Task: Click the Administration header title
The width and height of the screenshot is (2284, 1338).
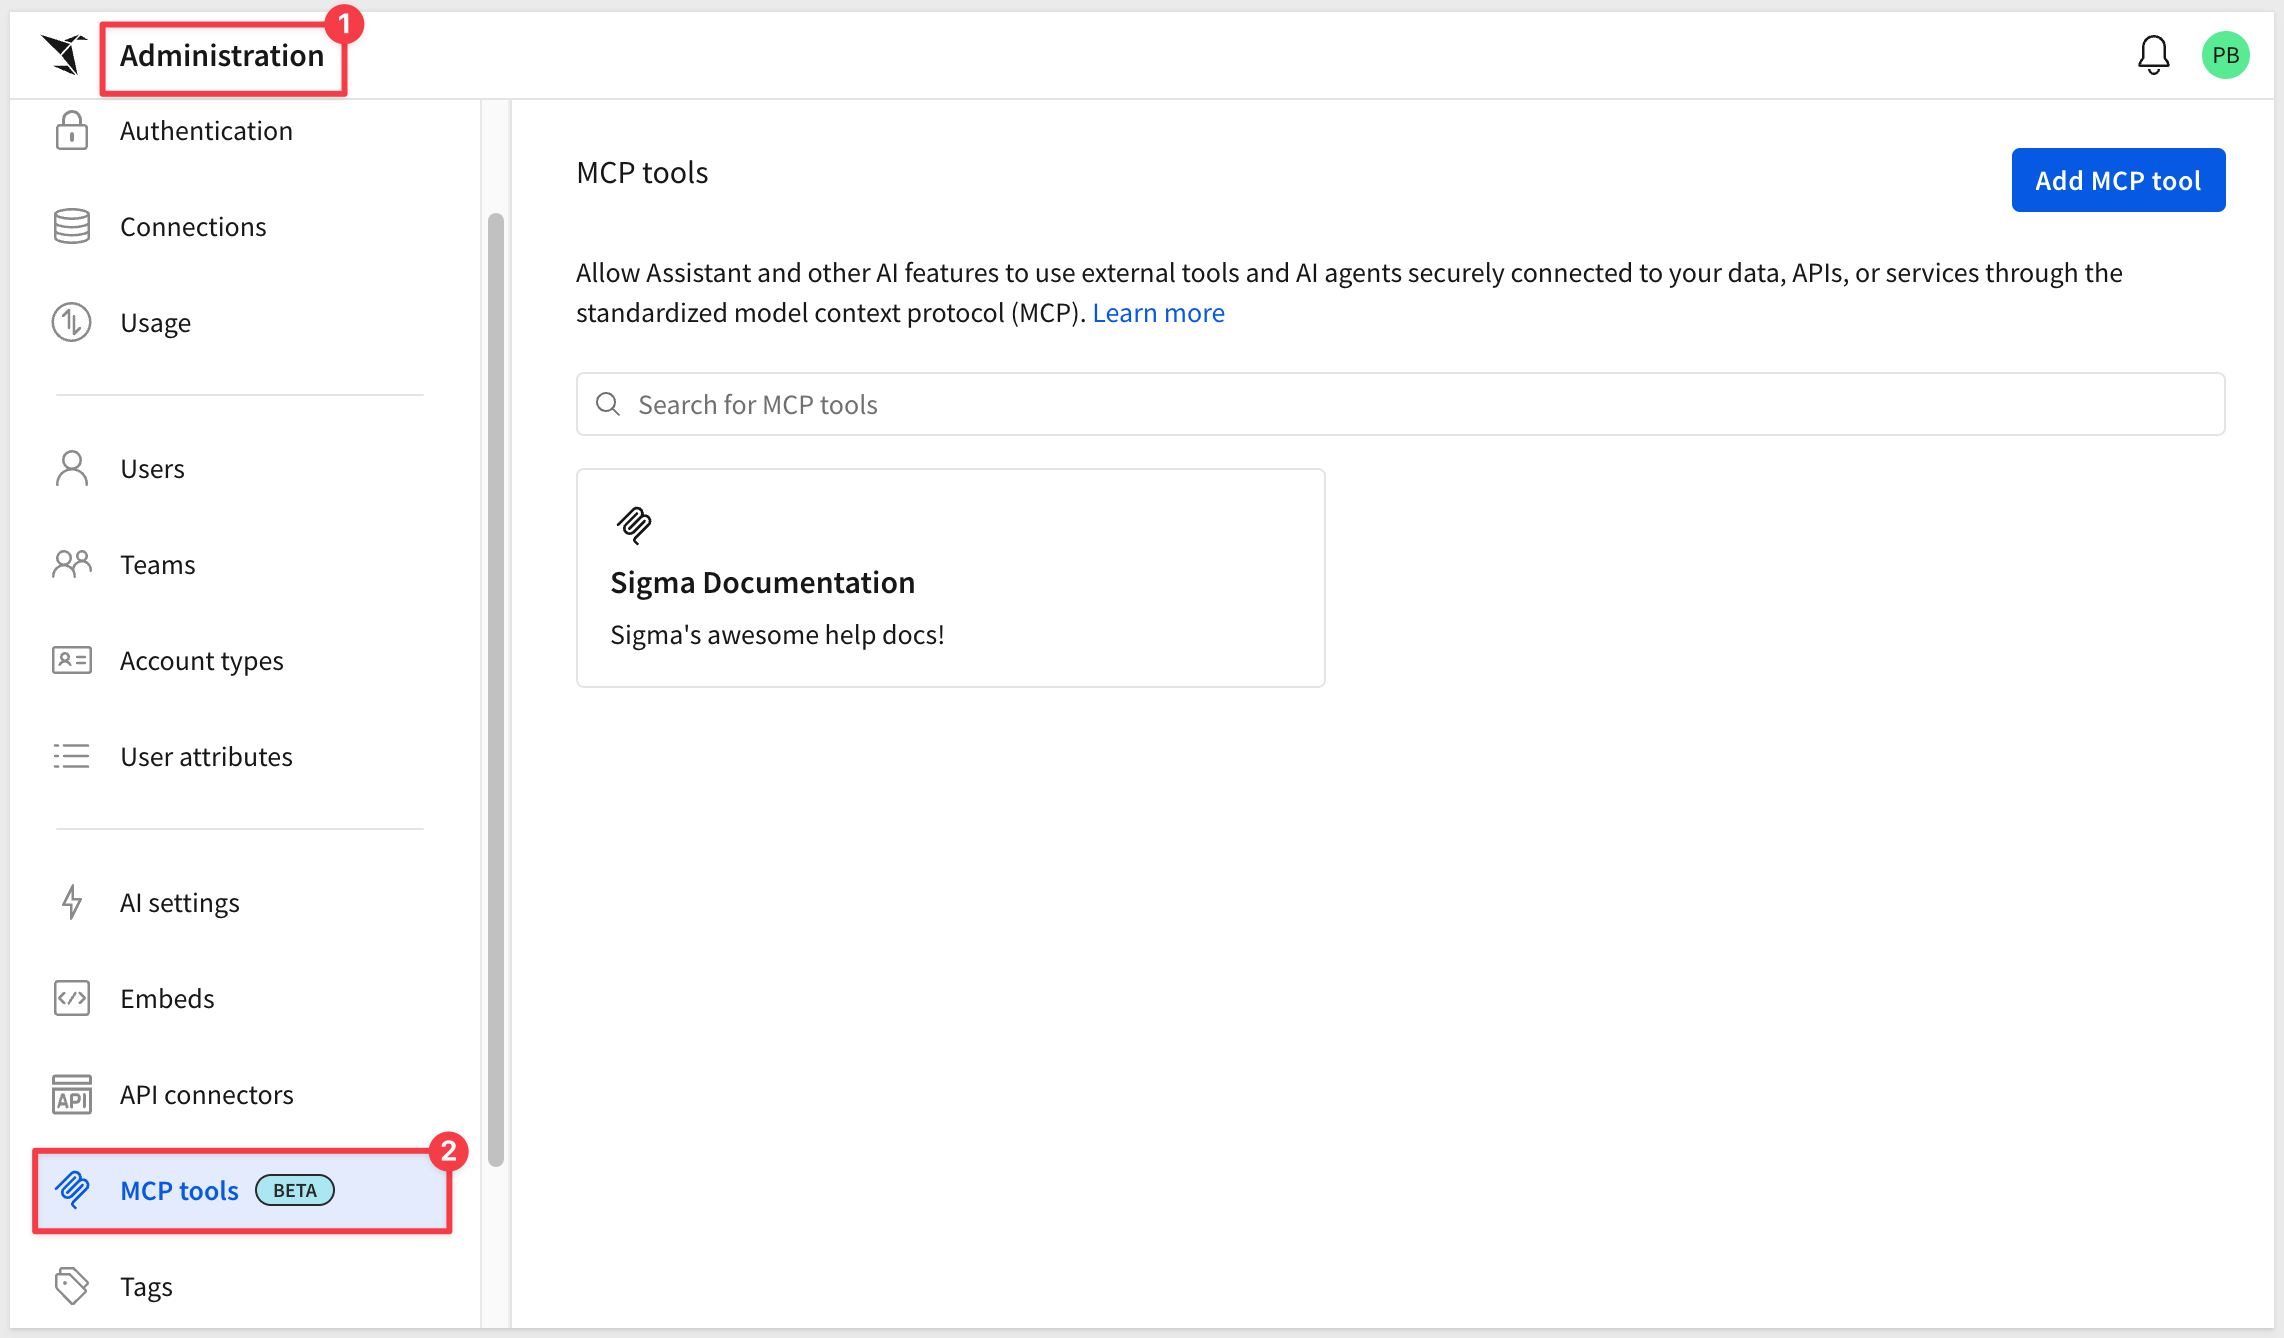Action: coord(222,56)
